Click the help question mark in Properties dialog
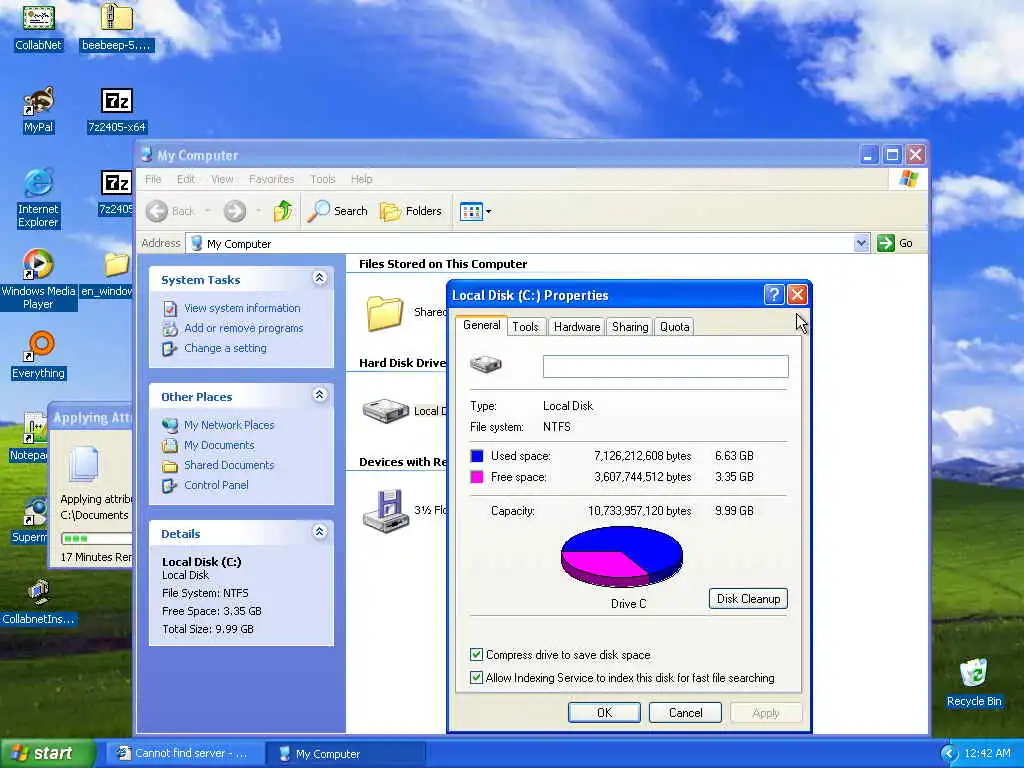The width and height of the screenshot is (1024, 768). coord(773,295)
